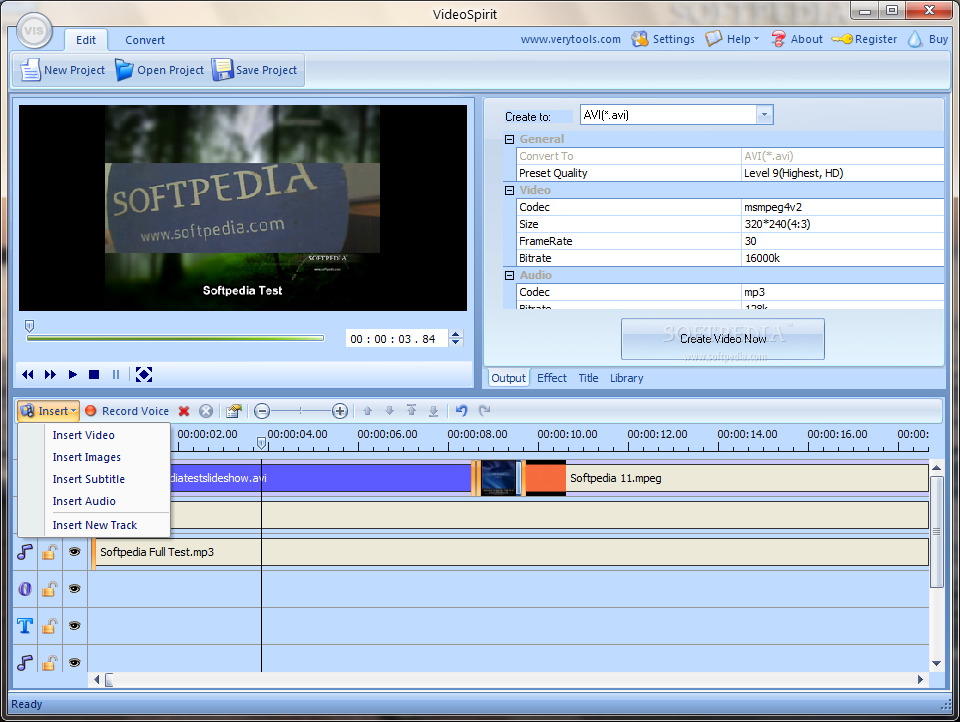Open the Create to format dropdown
The width and height of the screenshot is (960, 722).
(764, 115)
